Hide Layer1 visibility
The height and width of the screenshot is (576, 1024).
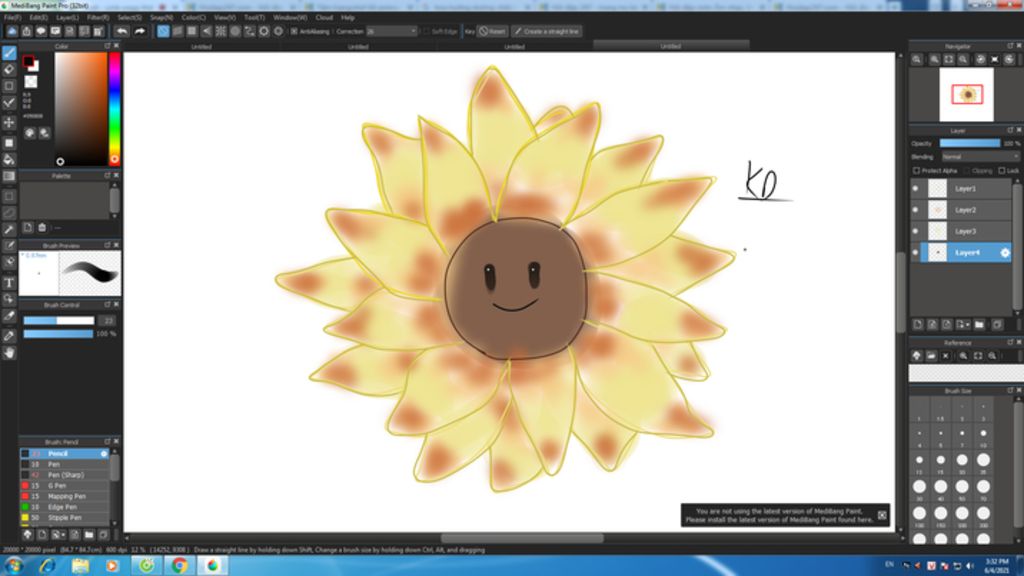coord(916,189)
